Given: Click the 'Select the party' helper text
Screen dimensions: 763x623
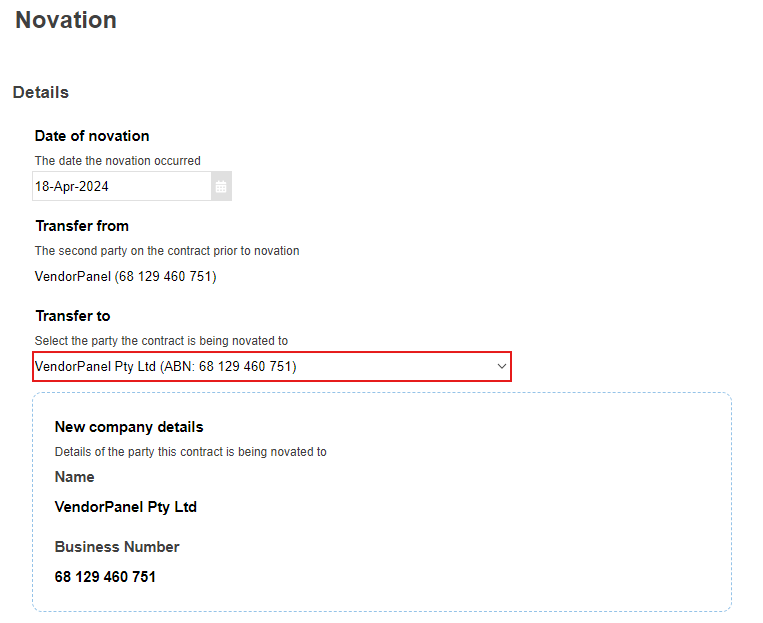Looking at the screenshot, I should (161, 341).
